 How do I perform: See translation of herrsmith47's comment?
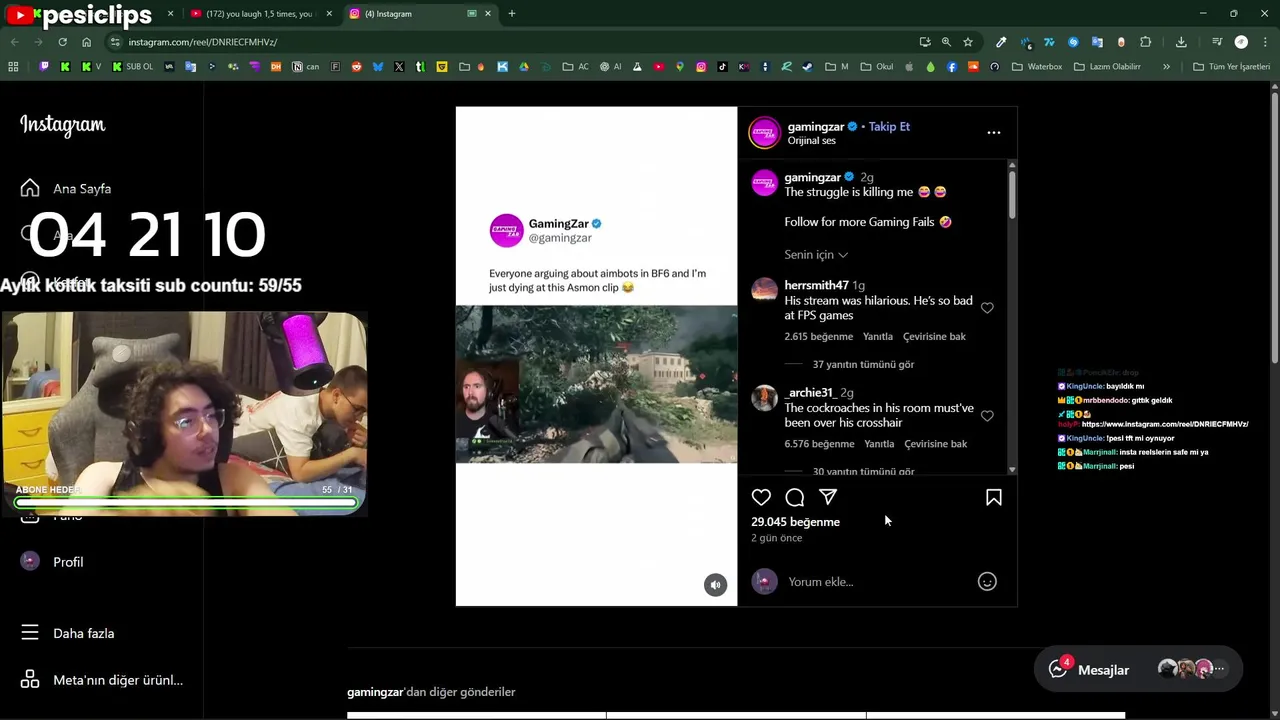click(x=934, y=337)
